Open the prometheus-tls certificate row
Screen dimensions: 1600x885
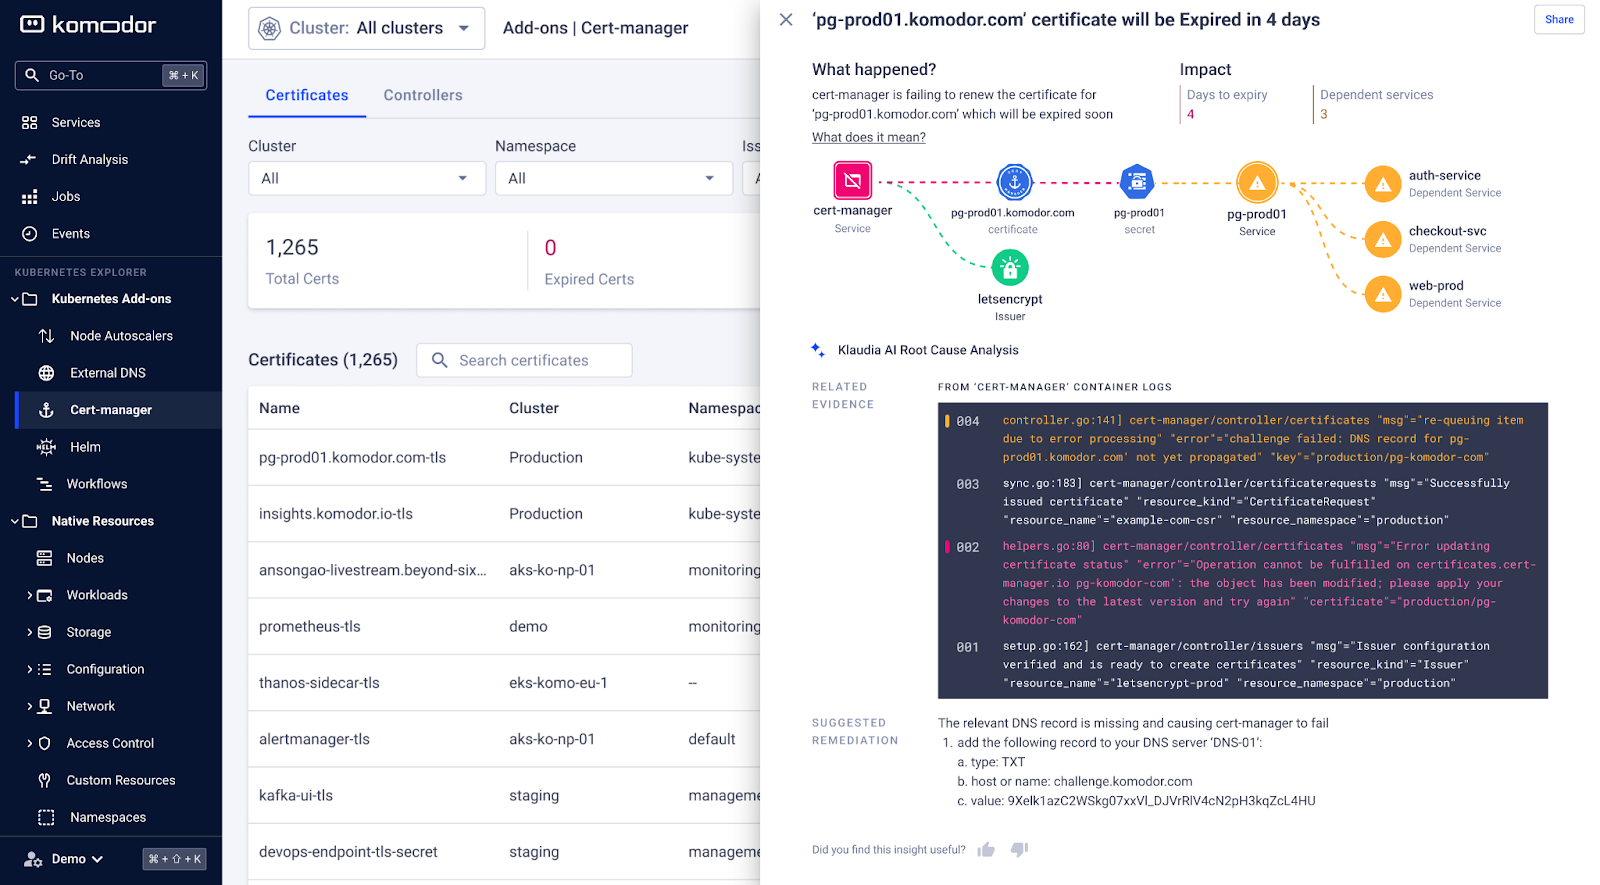504,627
